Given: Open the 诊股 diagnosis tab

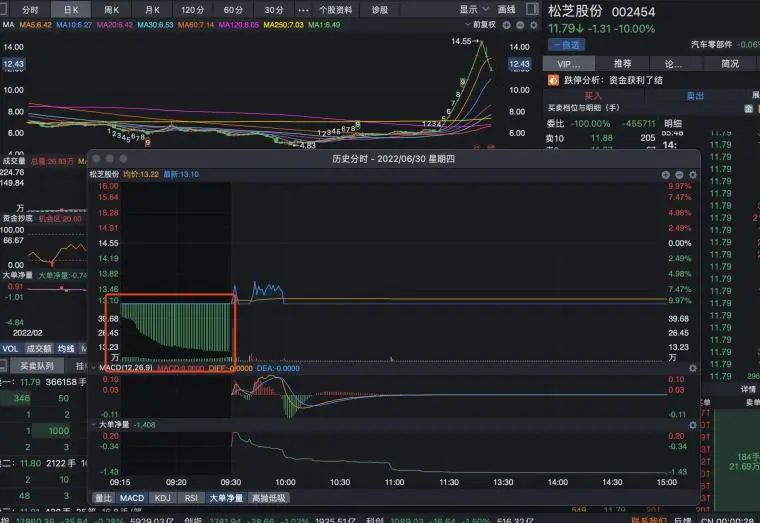Looking at the screenshot, I should 380,9.
